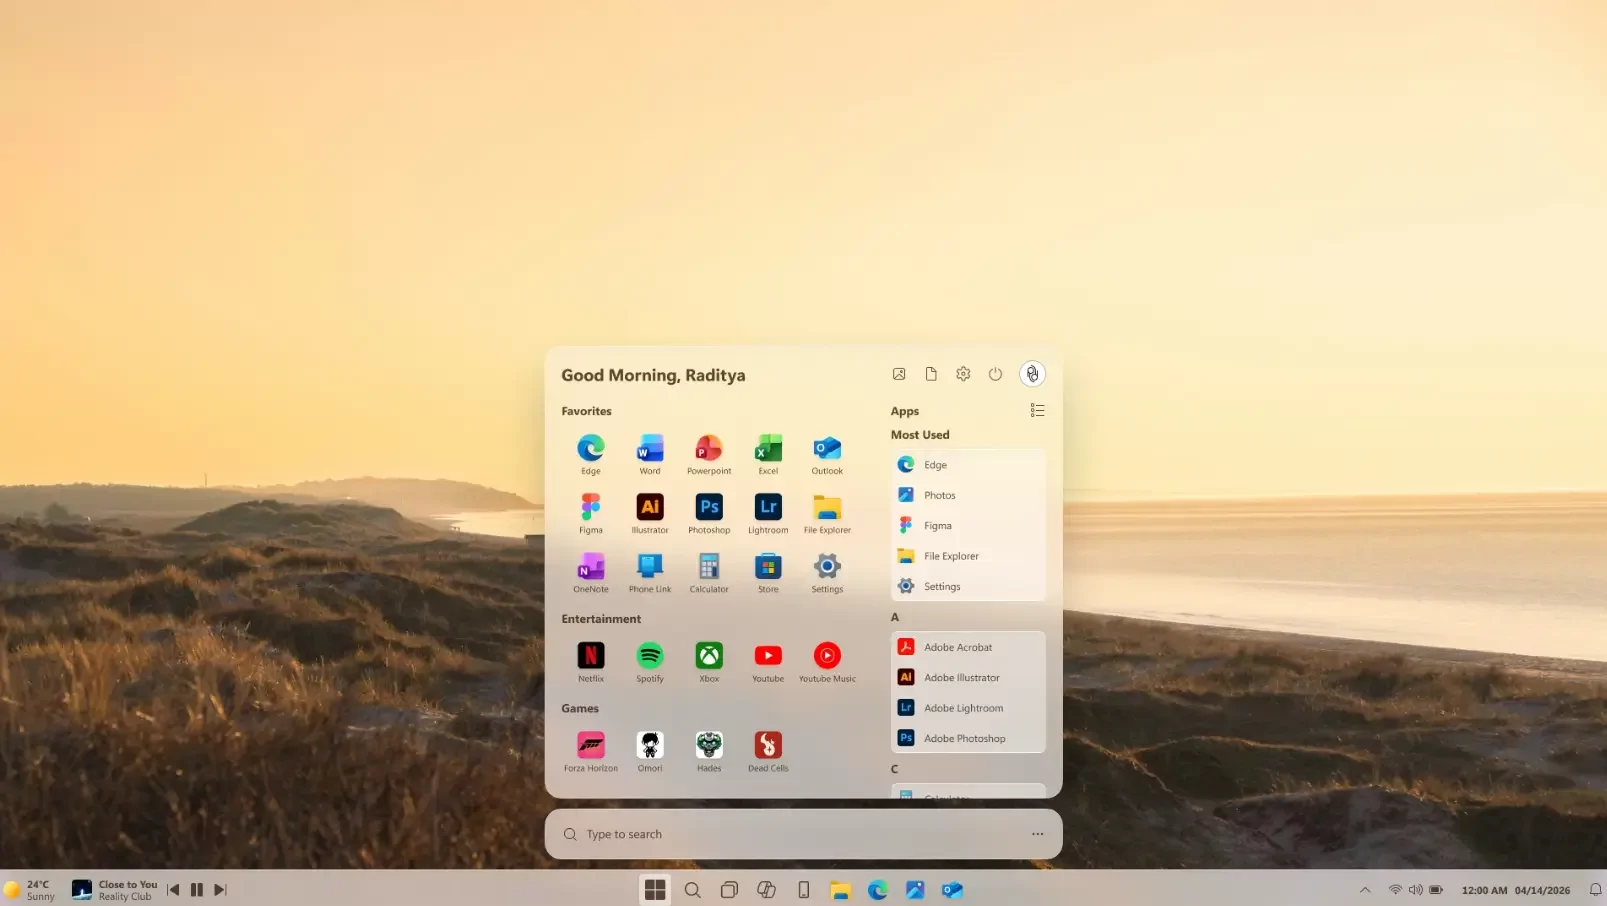The width and height of the screenshot is (1607, 906).
Task: Open Photoshop from Favorites grid
Action: pos(709,508)
